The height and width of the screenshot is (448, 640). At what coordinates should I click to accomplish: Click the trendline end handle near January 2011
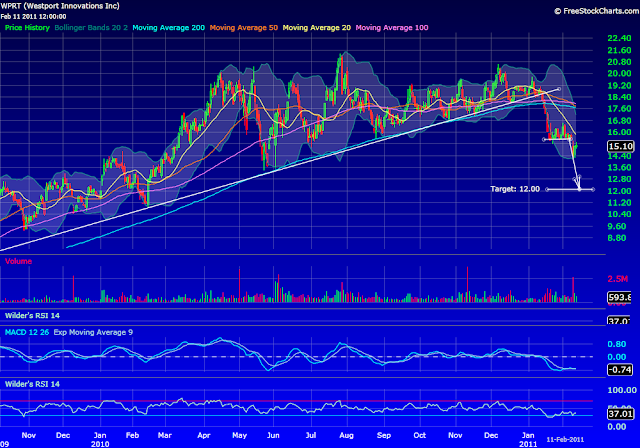(559, 89)
